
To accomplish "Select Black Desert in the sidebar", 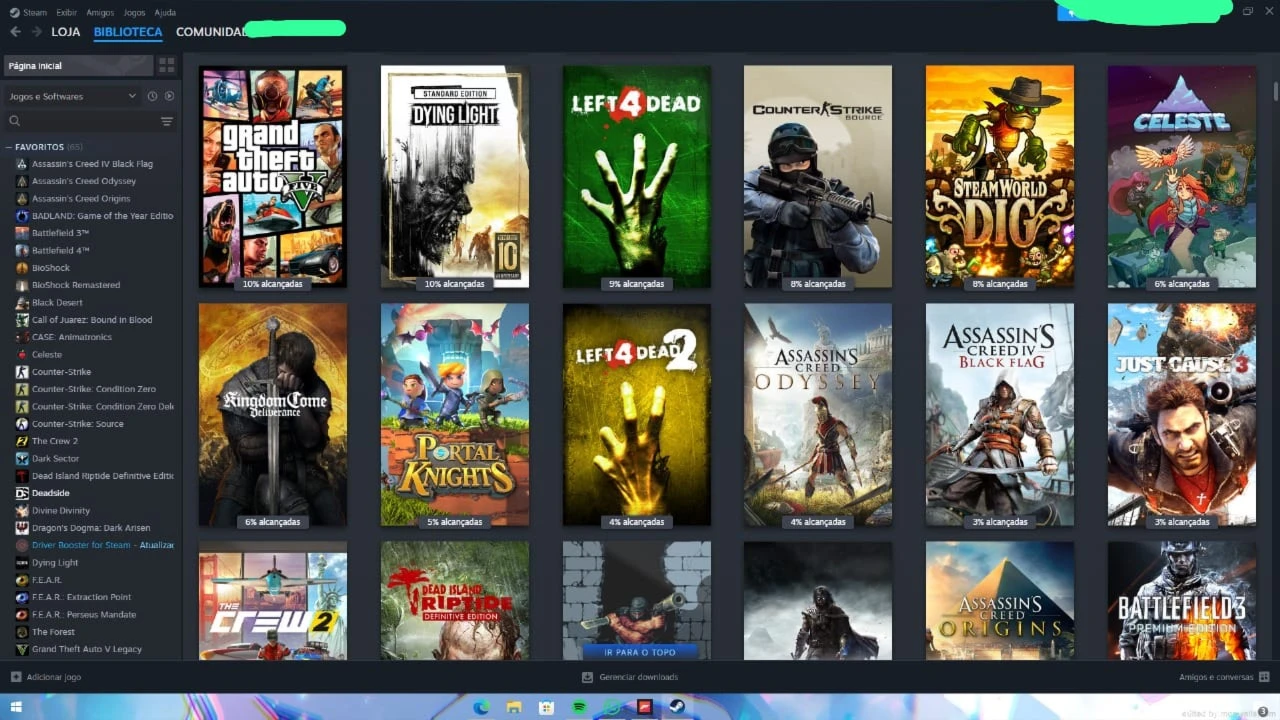I will point(57,302).
